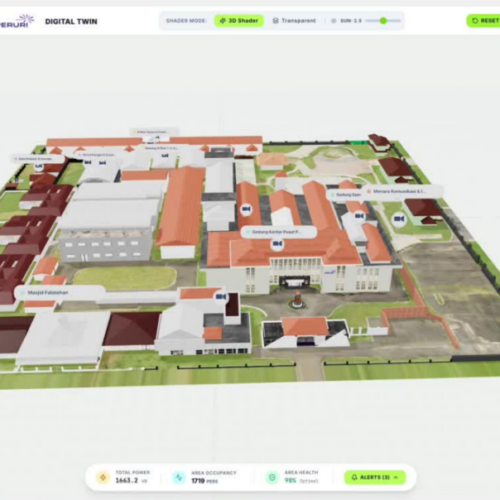Click the fountain monument in front of main building

pos(297,300)
